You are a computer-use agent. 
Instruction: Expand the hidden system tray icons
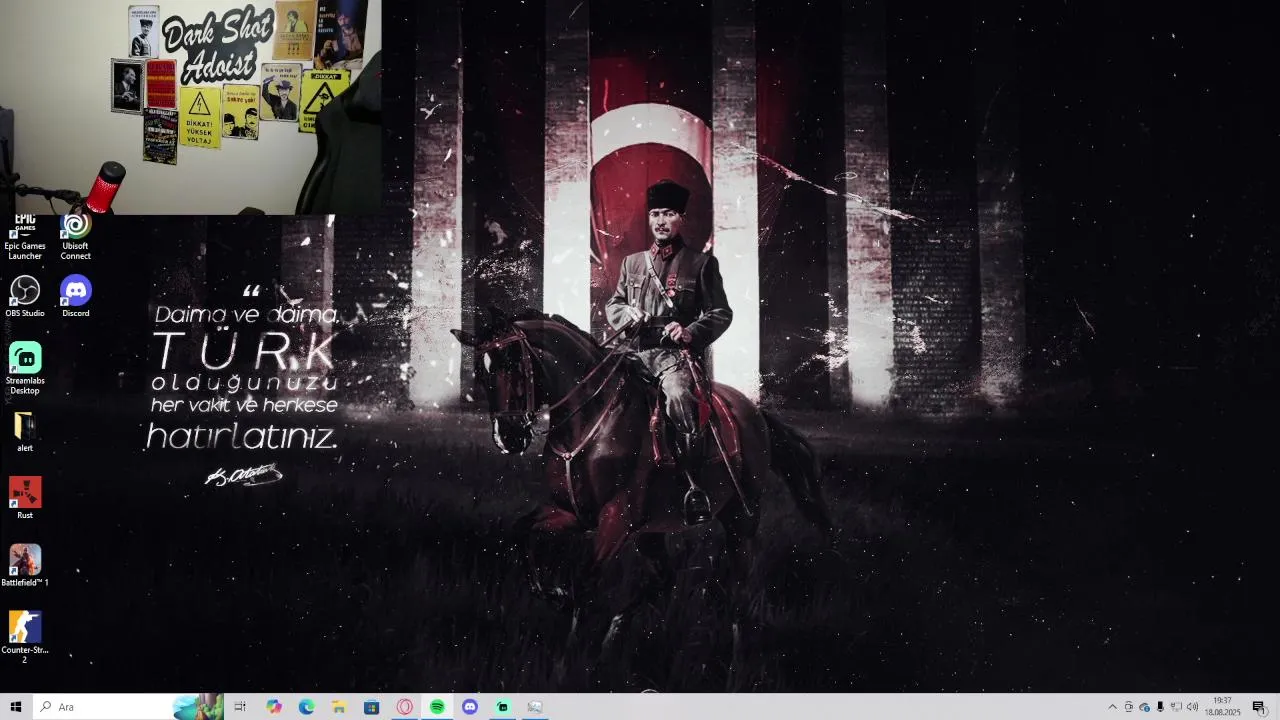pyautogui.click(x=1112, y=707)
